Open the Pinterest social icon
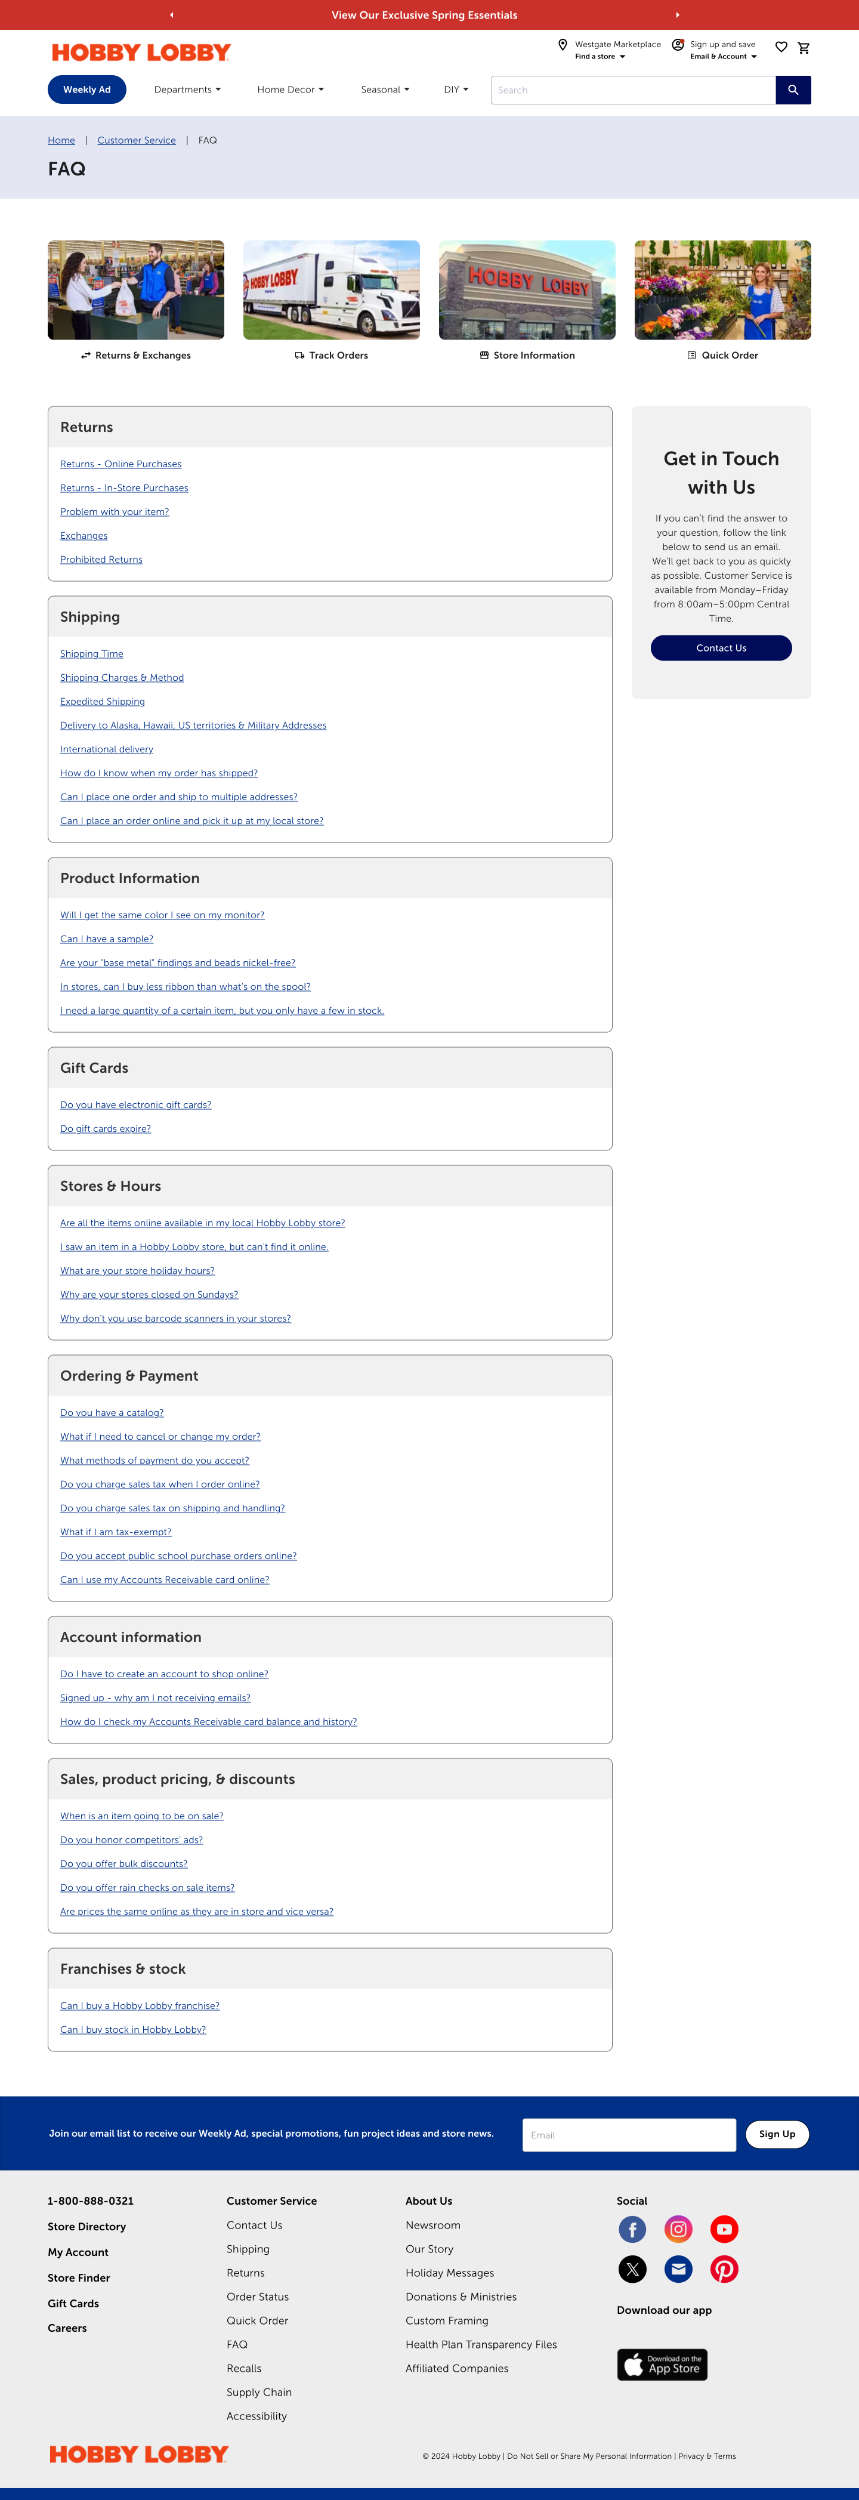The image size is (859, 2500). pos(724,2270)
